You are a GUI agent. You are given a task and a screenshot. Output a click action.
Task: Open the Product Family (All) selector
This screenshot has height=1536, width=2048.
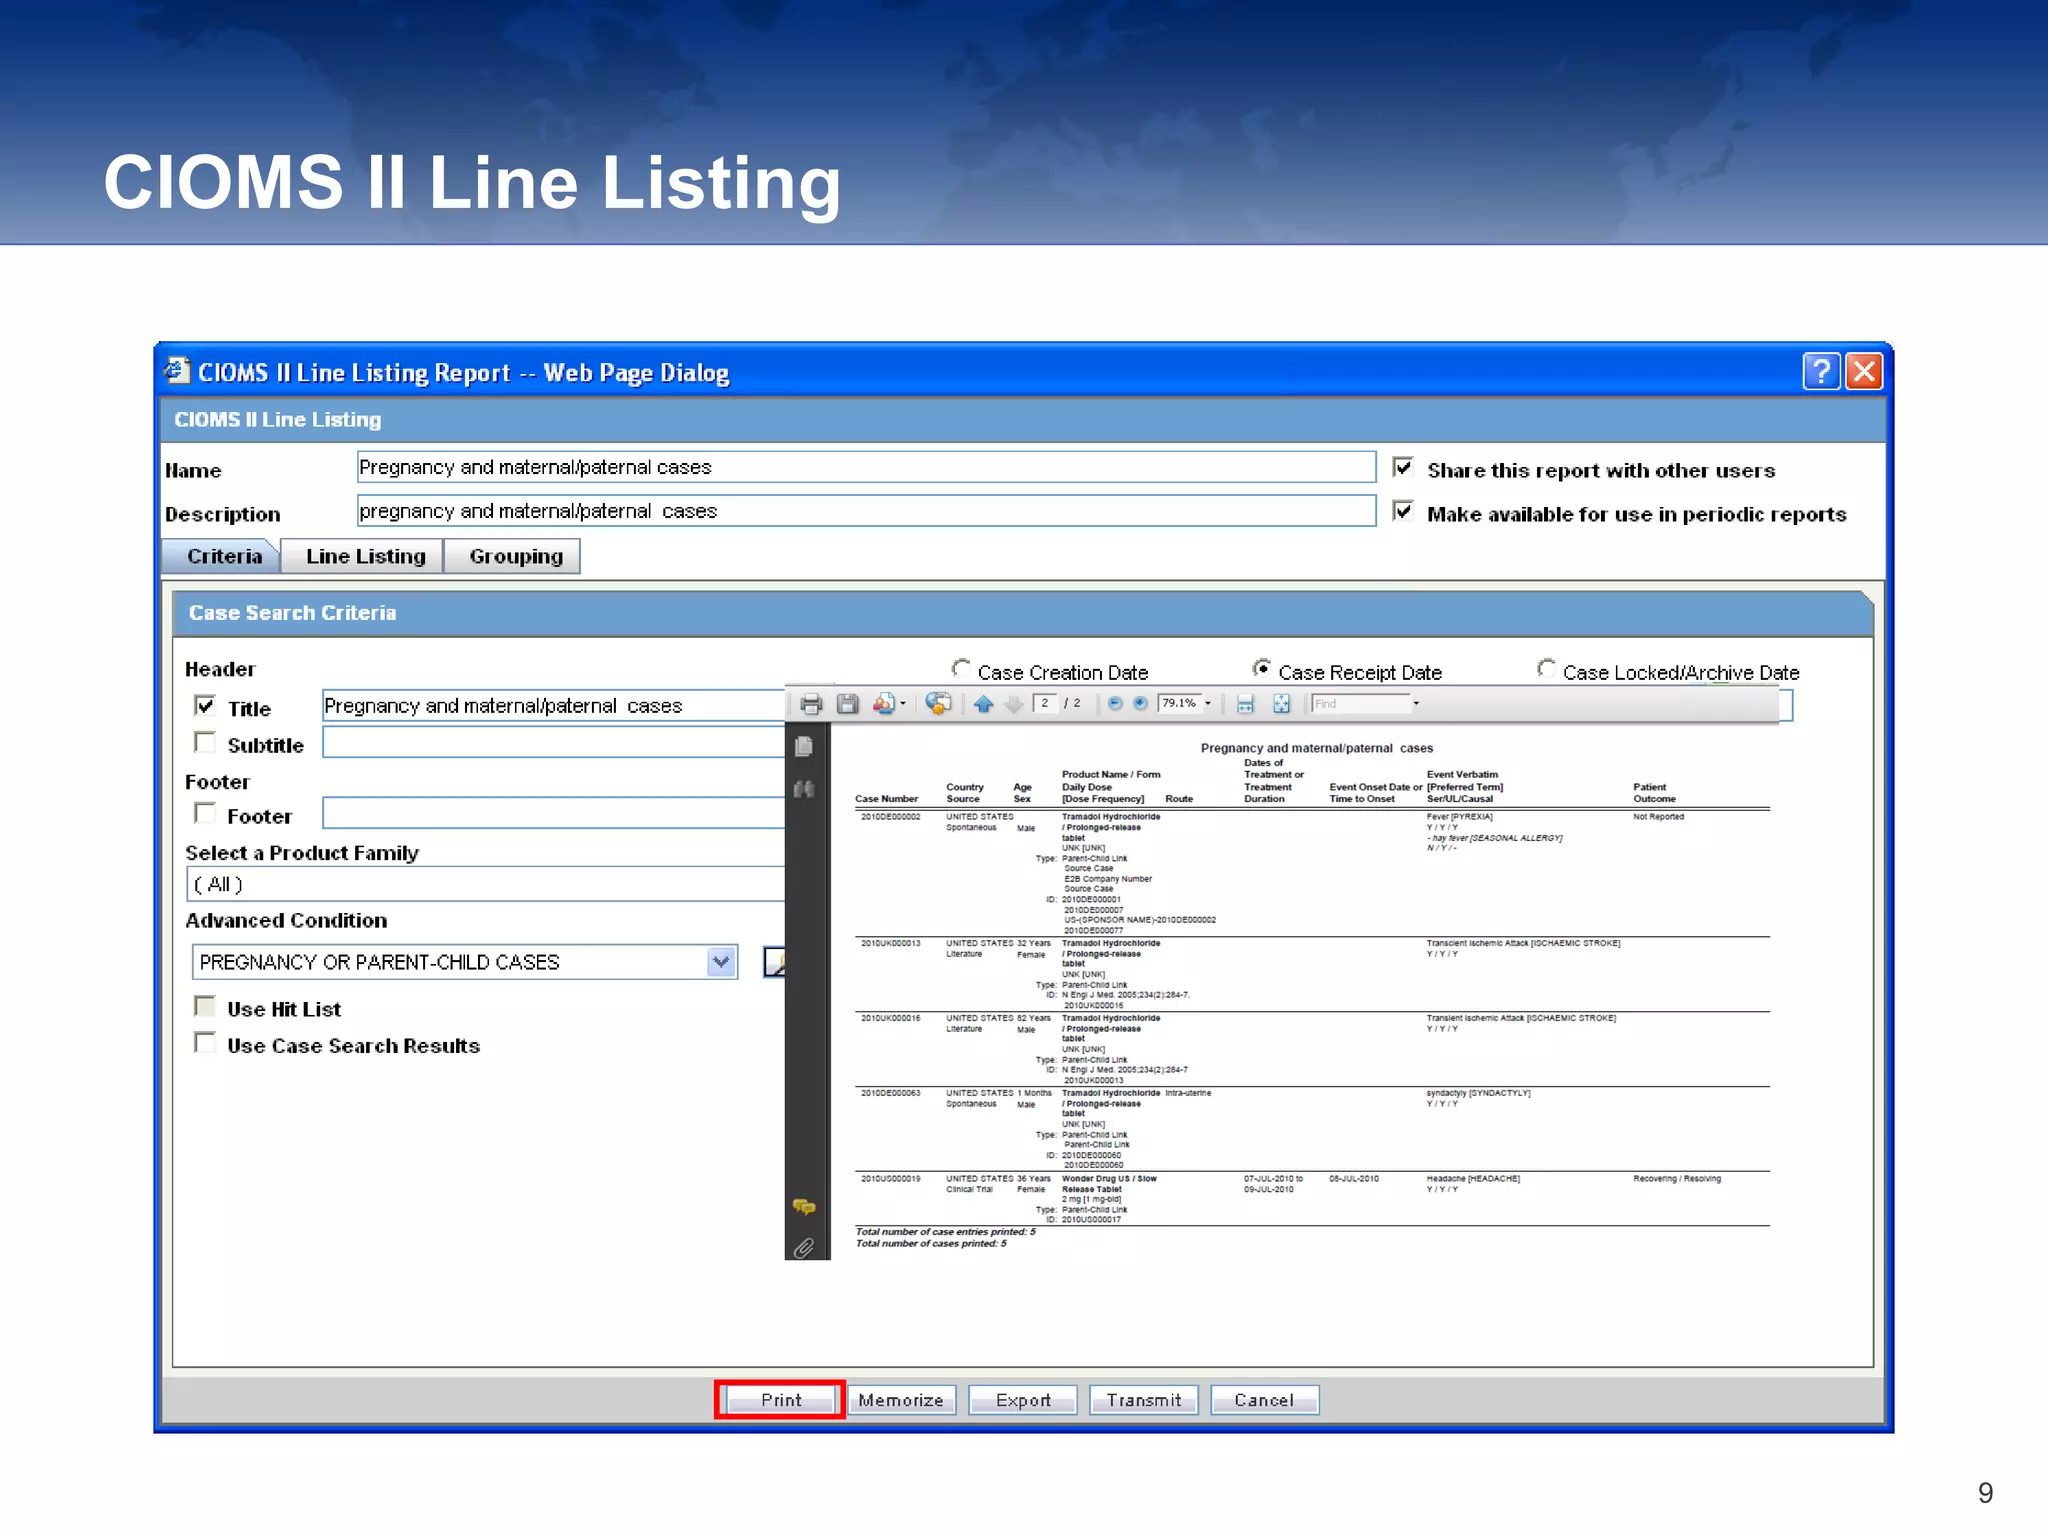point(486,884)
